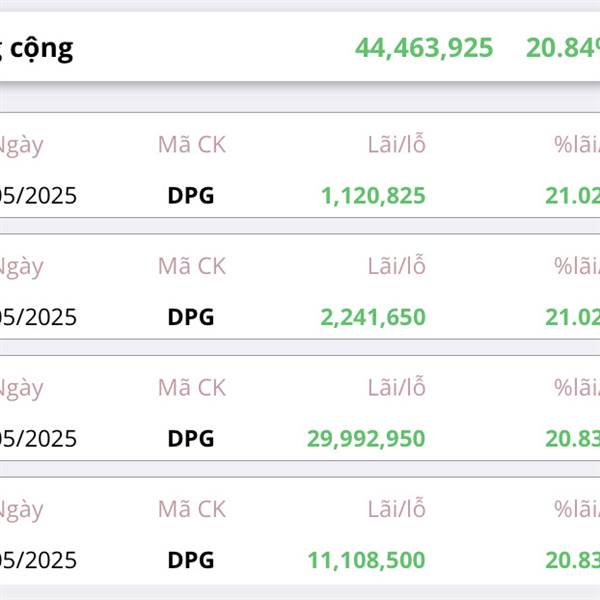Click the Lãi/lỗ header in first card
The width and height of the screenshot is (600, 600).
pos(396,143)
